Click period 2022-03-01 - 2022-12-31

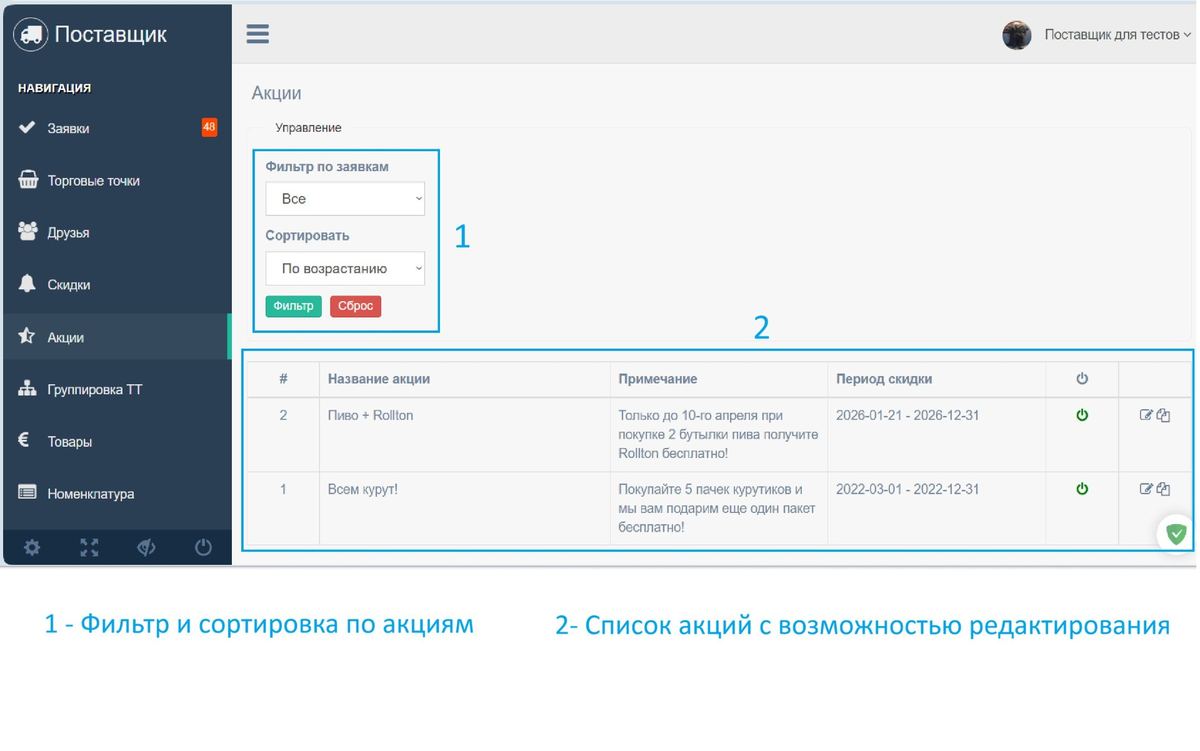908,489
